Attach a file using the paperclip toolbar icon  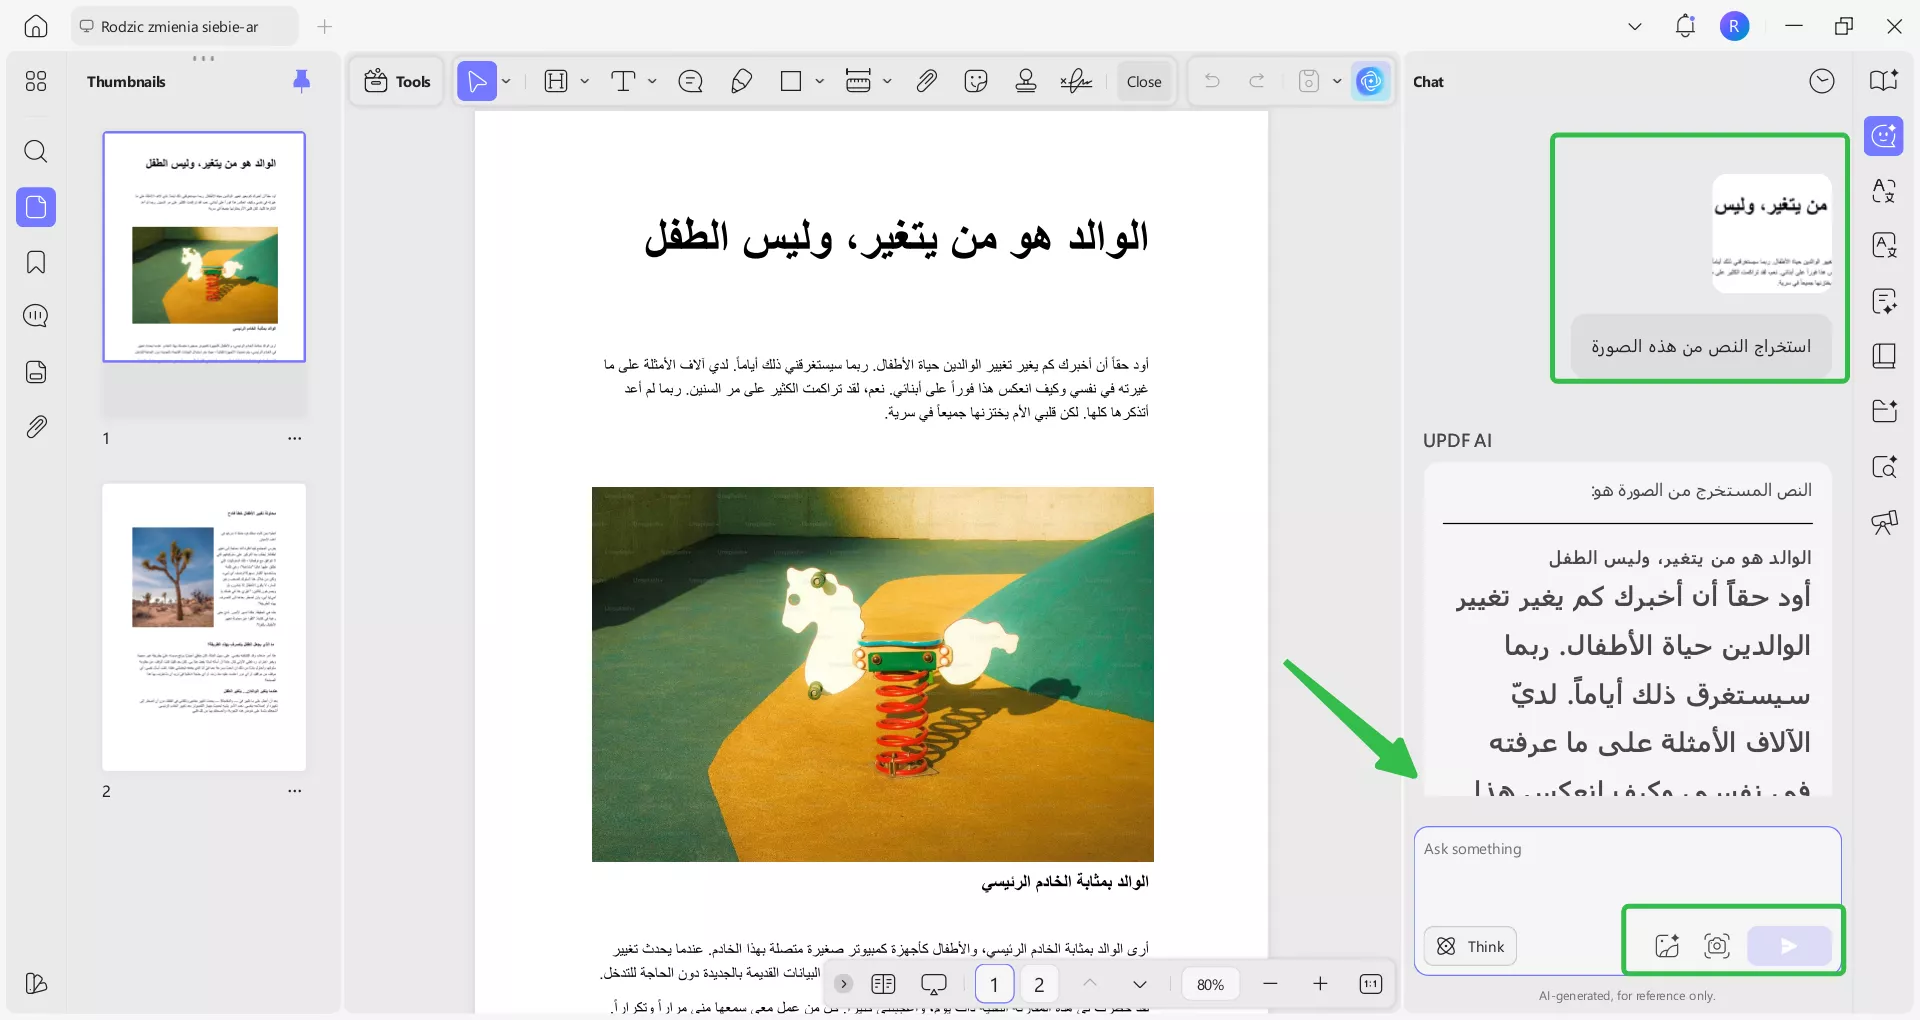[926, 81]
